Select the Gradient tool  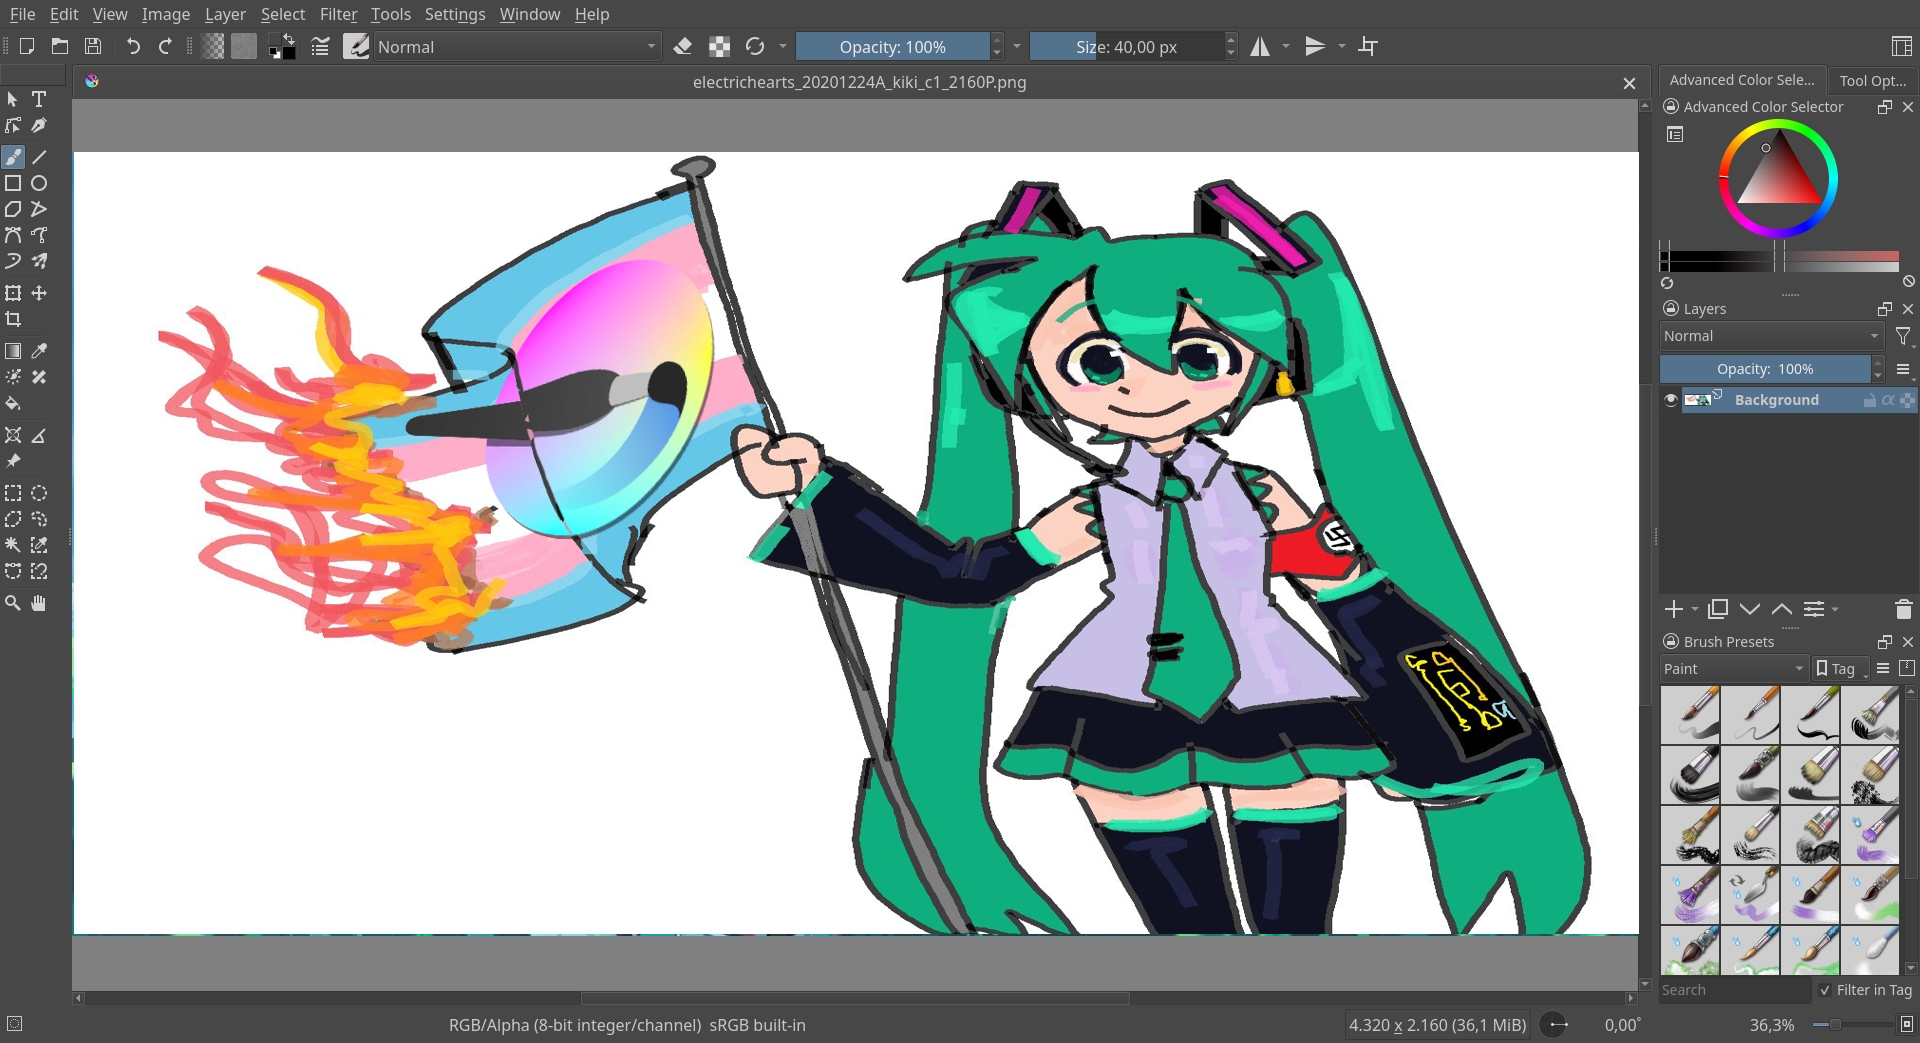[x=13, y=351]
